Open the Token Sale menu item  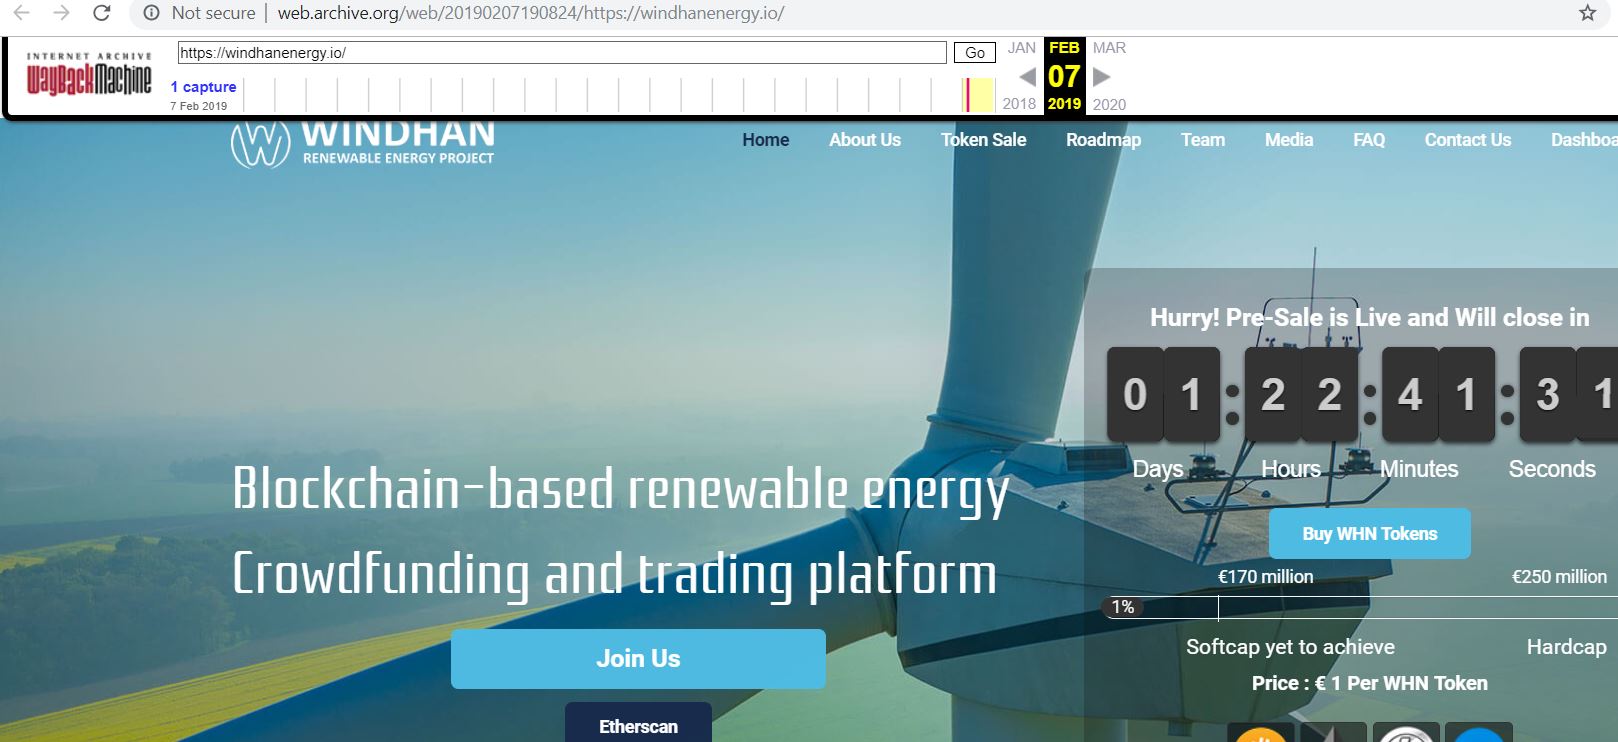pos(983,140)
